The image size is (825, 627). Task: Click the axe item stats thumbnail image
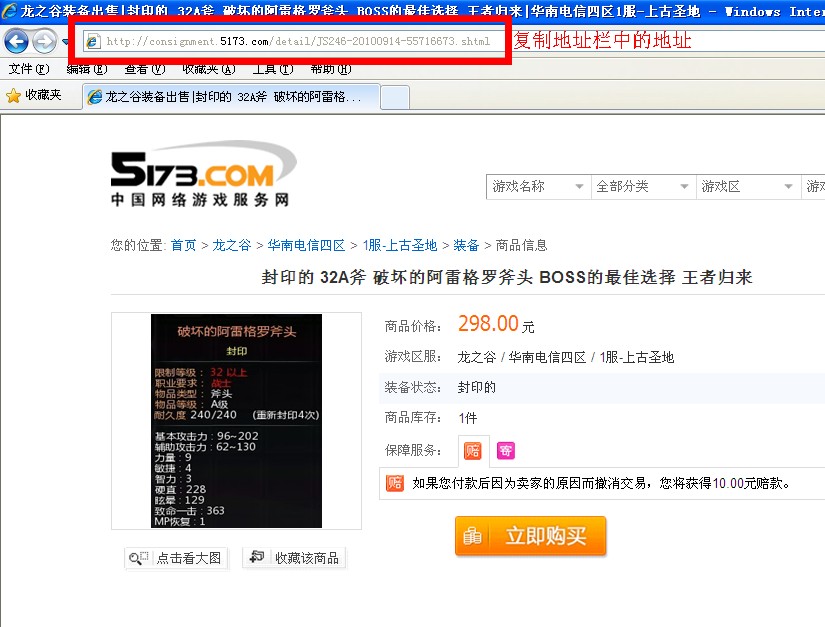[x=236, y=421]
